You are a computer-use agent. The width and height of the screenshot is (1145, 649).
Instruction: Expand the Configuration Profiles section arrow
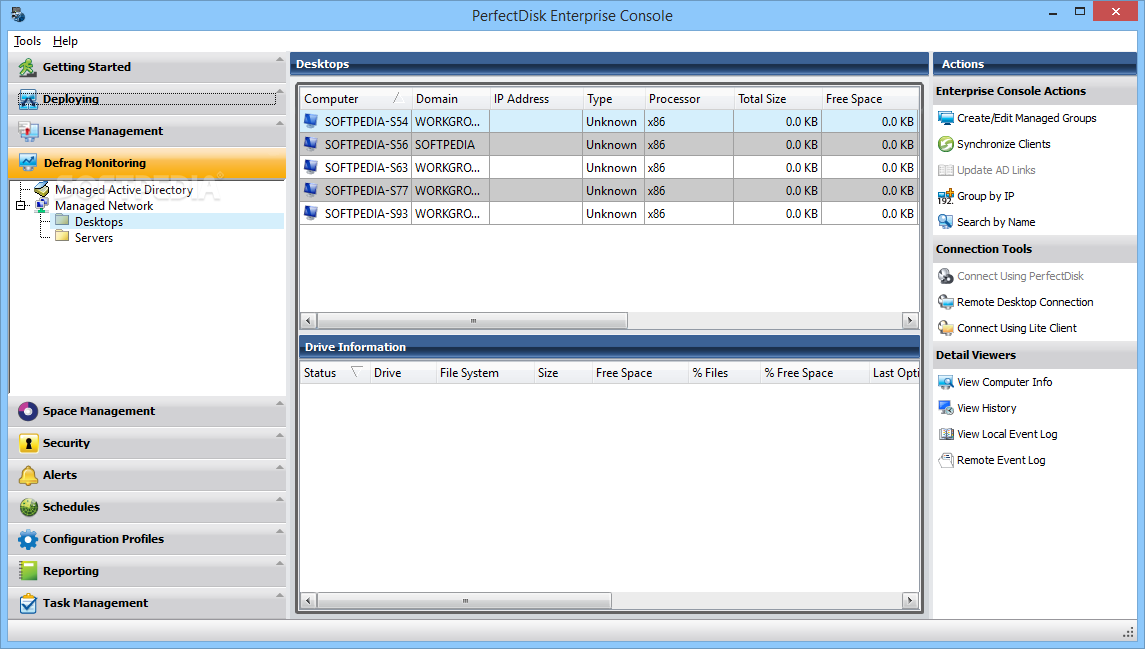(279, 531)
